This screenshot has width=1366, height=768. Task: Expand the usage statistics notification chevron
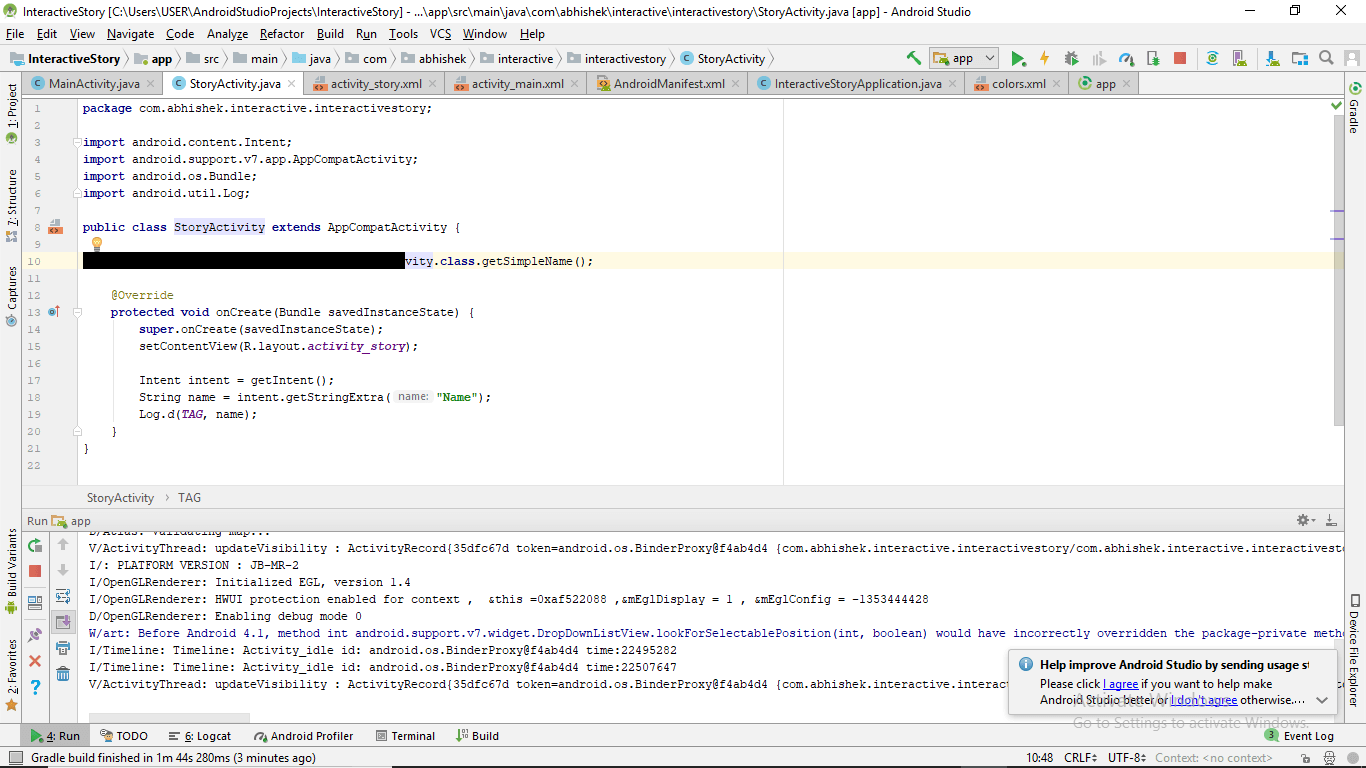[x=1322, y=700]
